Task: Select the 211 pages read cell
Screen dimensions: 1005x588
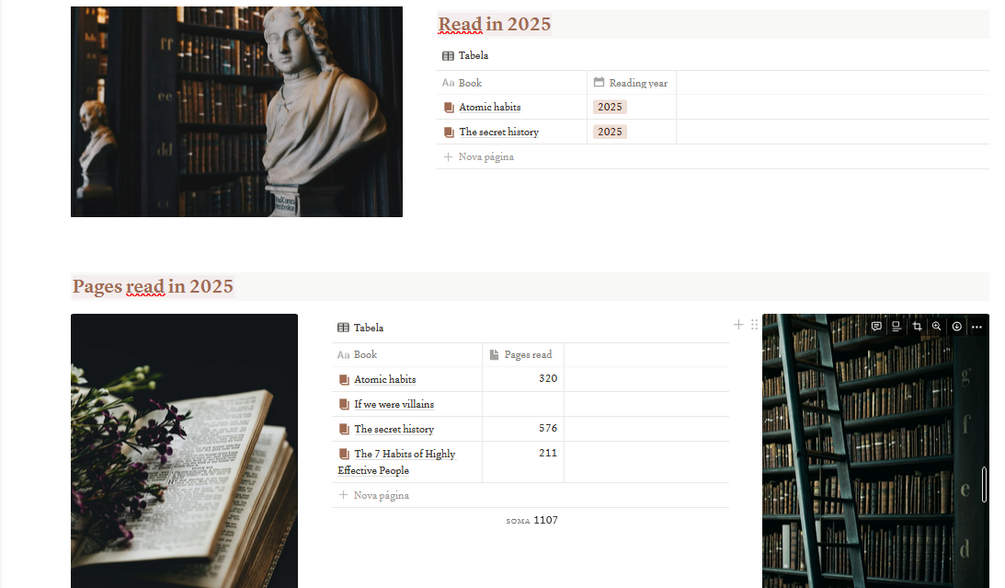Action: pyautogui.click(x=523, y=462)
